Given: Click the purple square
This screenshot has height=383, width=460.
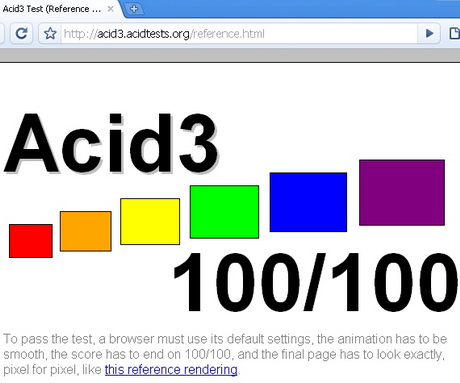Looking at the screenshot, I should click(402, 192).
